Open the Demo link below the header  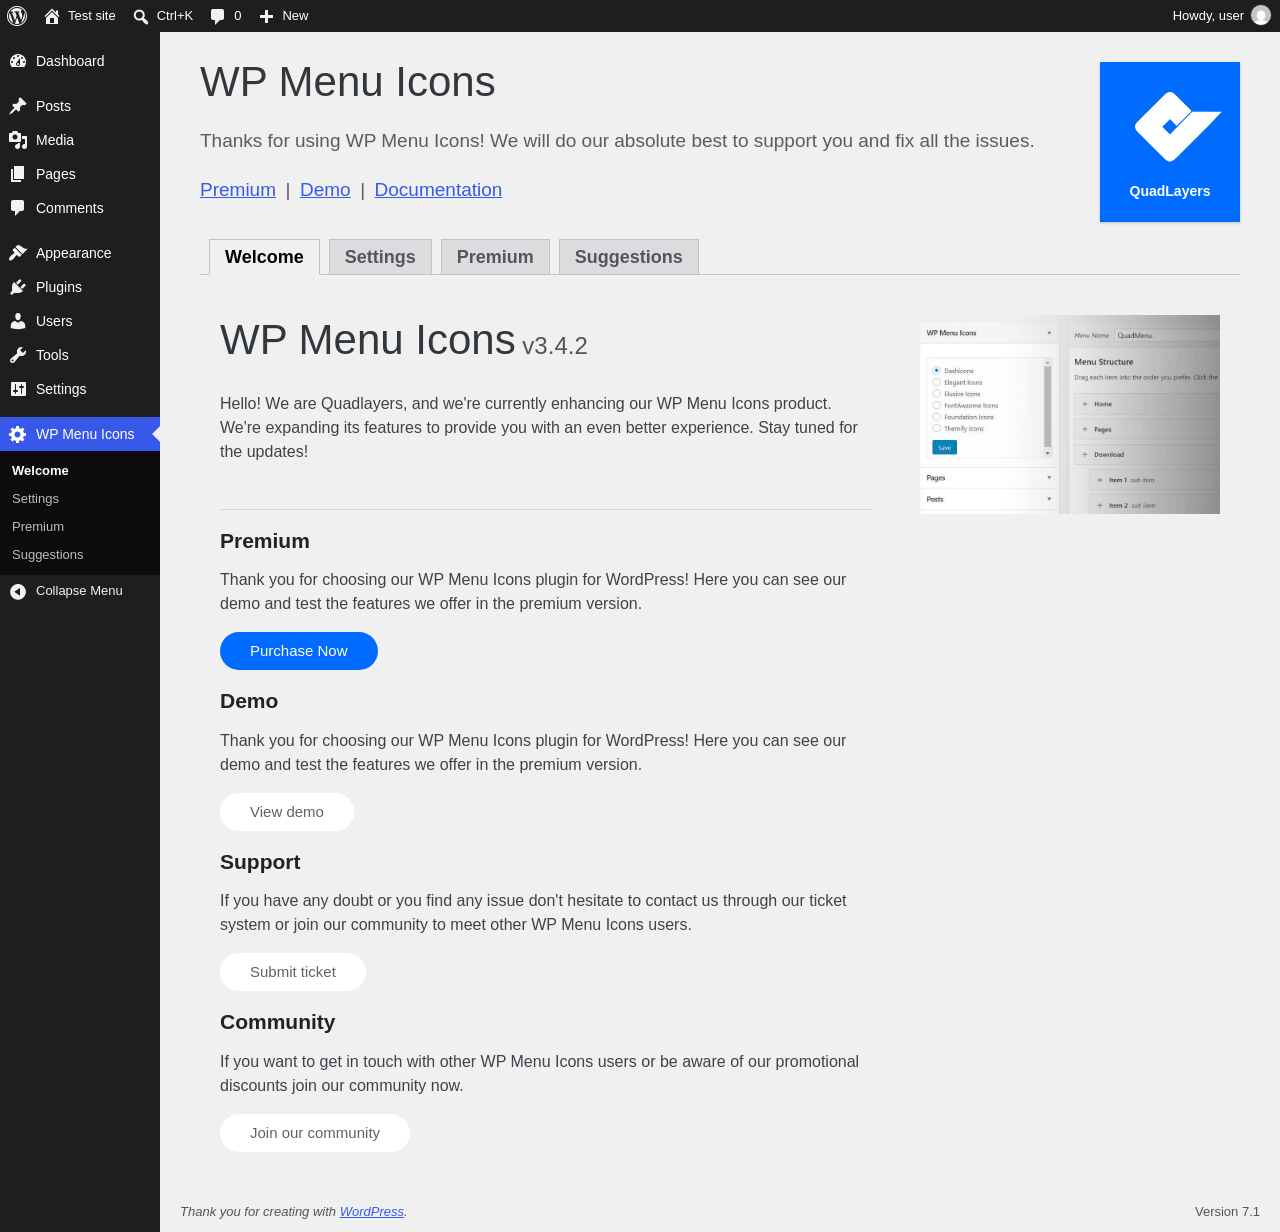(325, 190)
